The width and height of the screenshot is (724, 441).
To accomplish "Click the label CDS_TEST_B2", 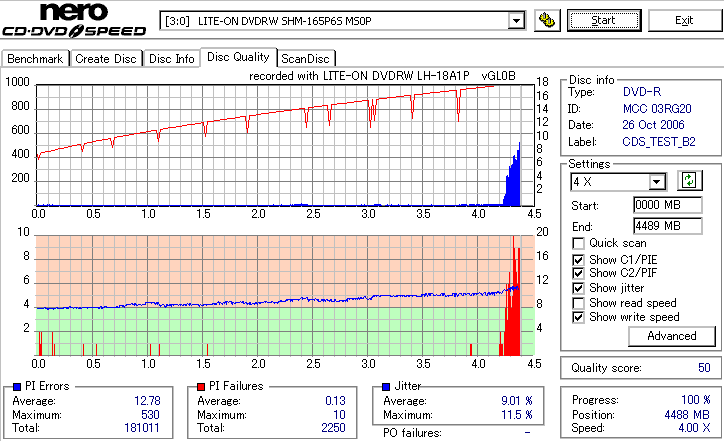I will click(659, 142).
